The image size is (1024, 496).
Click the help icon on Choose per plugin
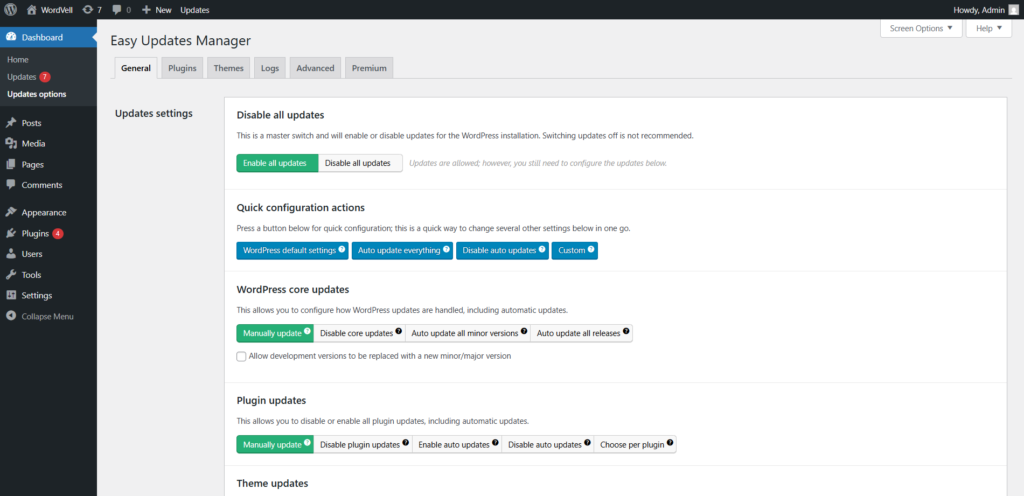pos(669,442)
